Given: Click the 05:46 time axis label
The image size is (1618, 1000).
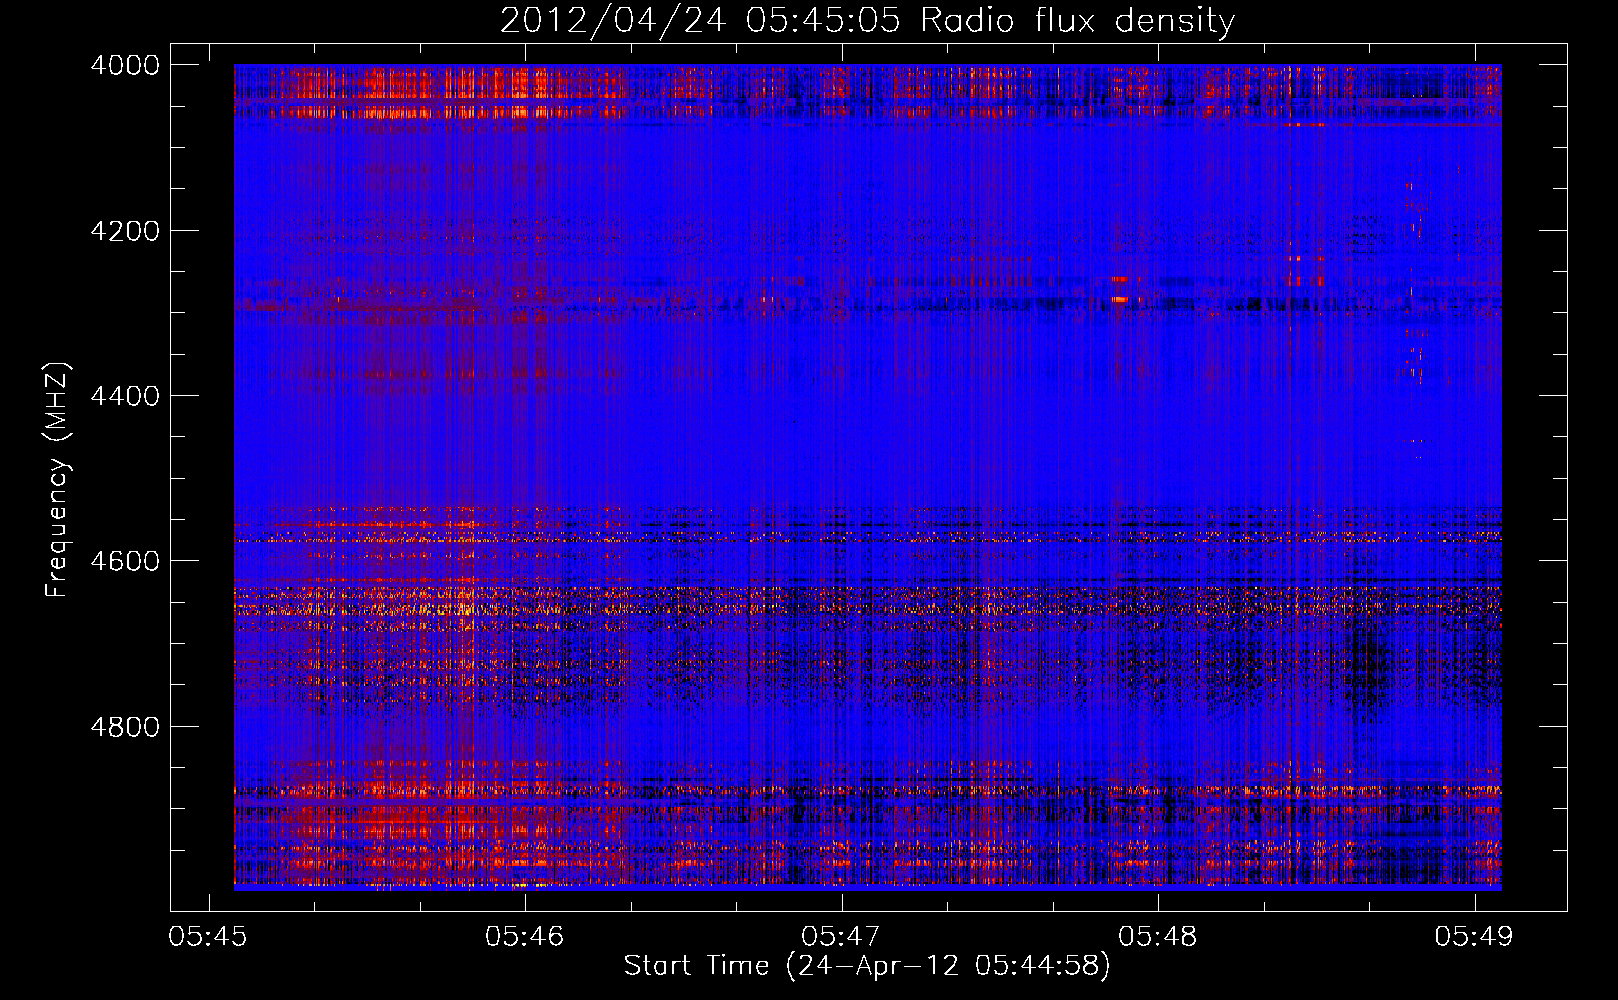Looking at the screenshot, I should [524, 937].
